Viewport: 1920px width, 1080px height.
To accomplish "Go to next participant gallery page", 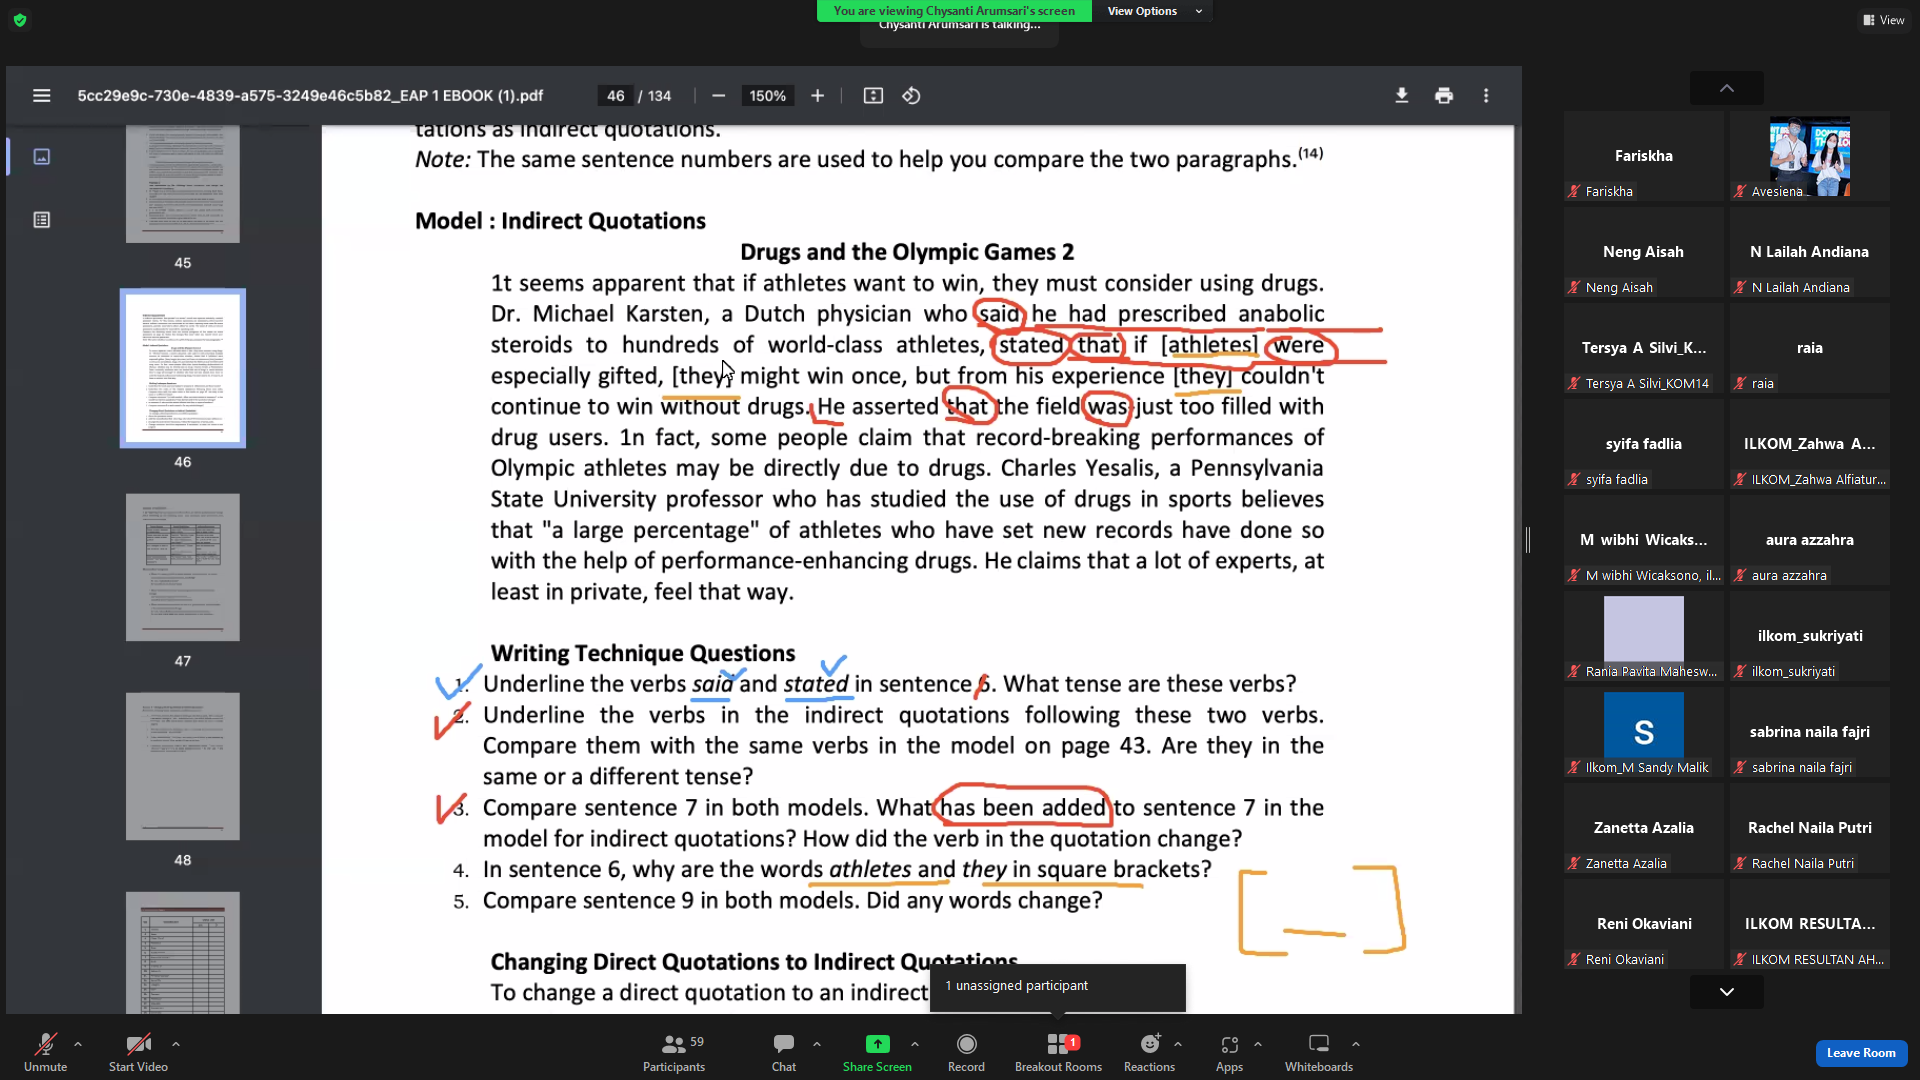I will tap(1727, 992).
